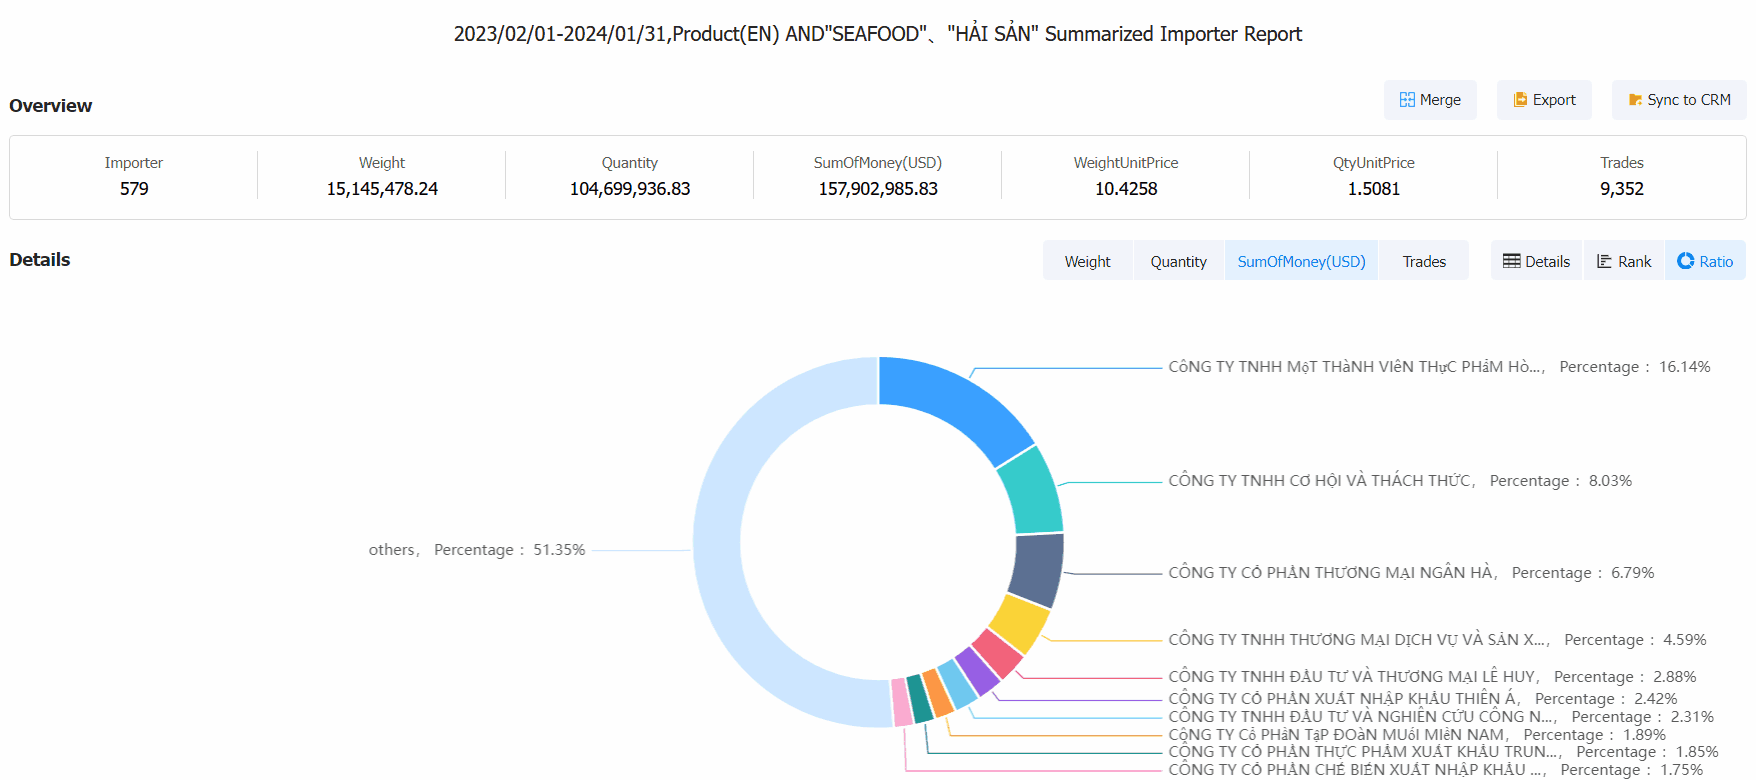Click the Sync to CRM icon

[x=1635, y=100]
